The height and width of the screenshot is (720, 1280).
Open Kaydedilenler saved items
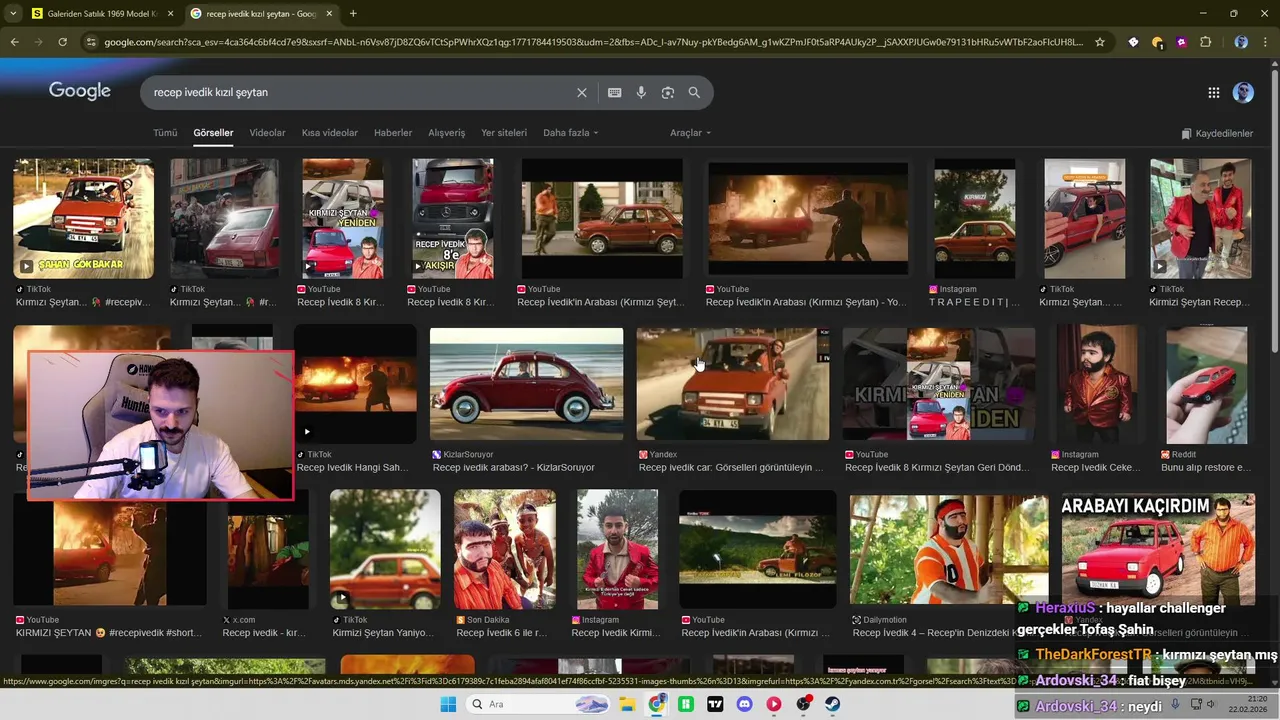(1217, 133)
